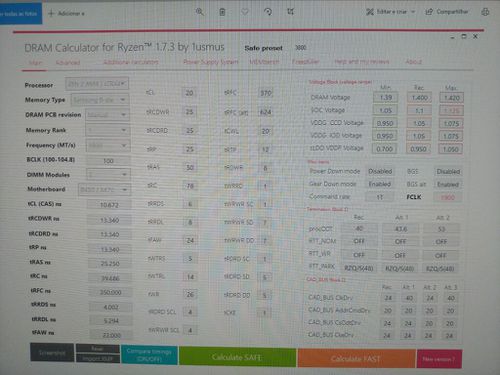Switch to the Advanced tab

click(68, 62)
